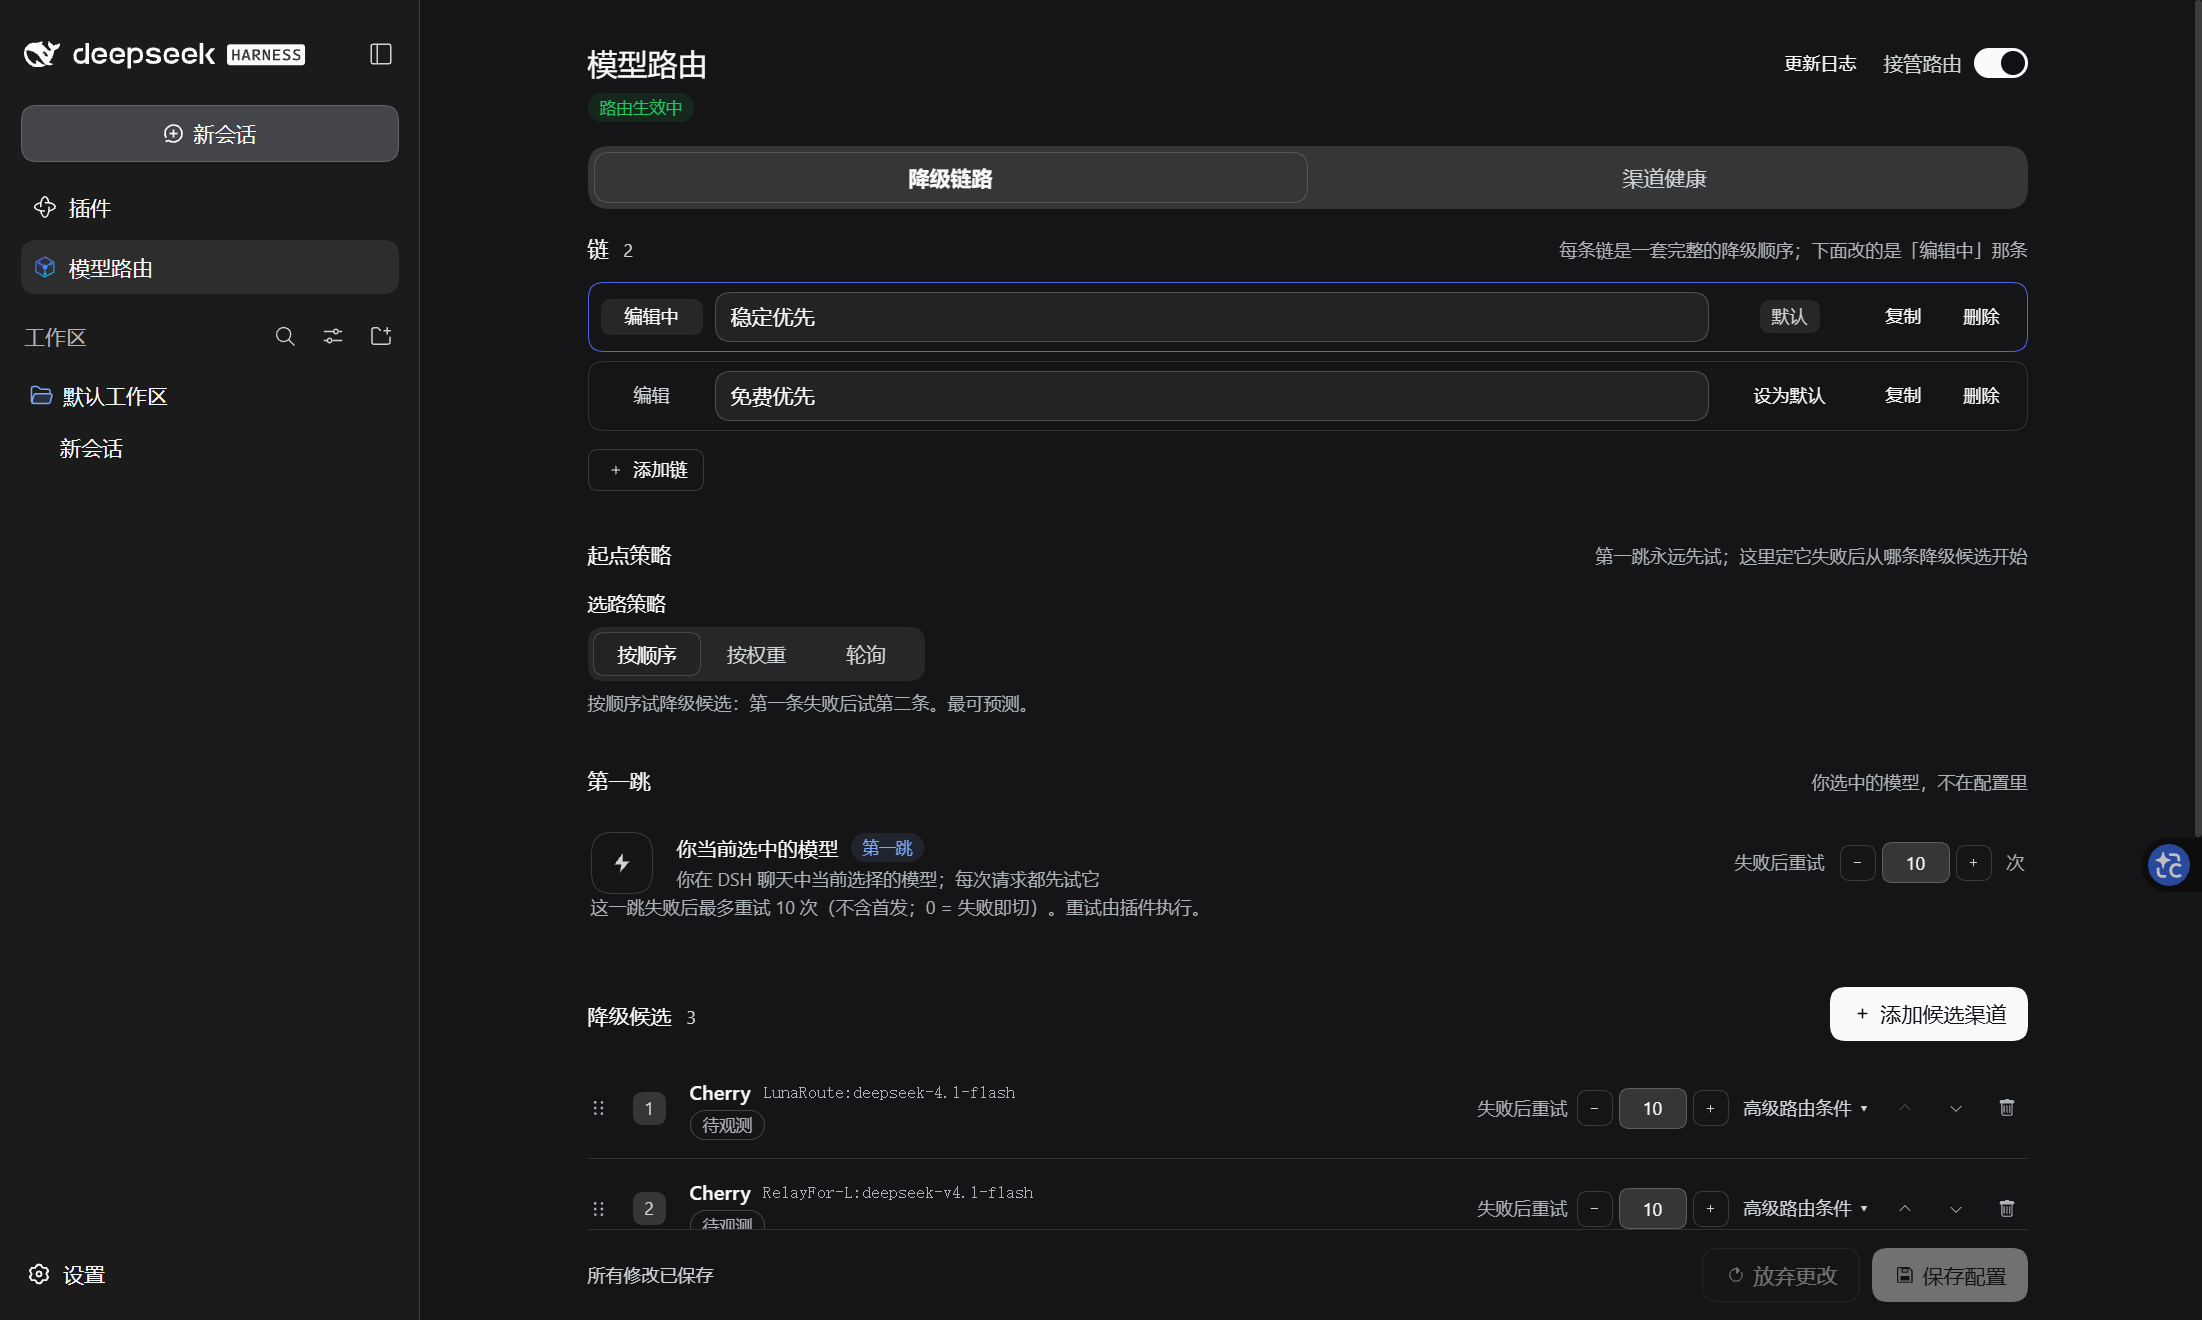This screenshot has width=2202, height=1320.
Task: Expand 高级路由条件 for RelayFor-L candidate
Action: click(1805, 1208)
